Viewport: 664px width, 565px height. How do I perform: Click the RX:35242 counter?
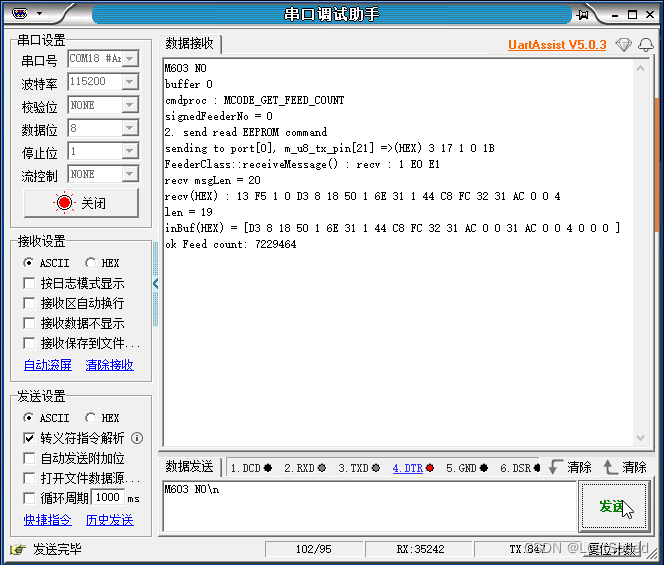click(420, 549)
